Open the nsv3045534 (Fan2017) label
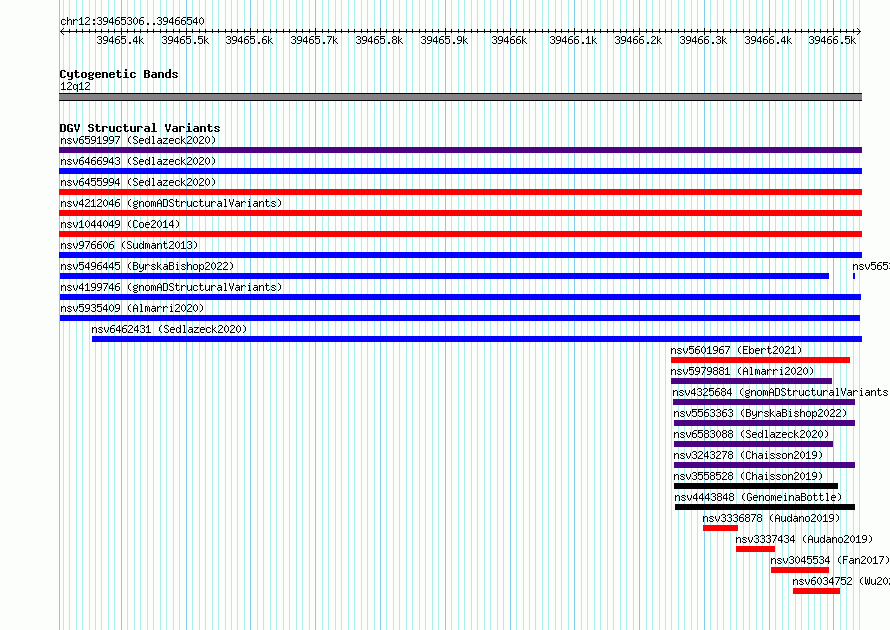 [830, 560]
